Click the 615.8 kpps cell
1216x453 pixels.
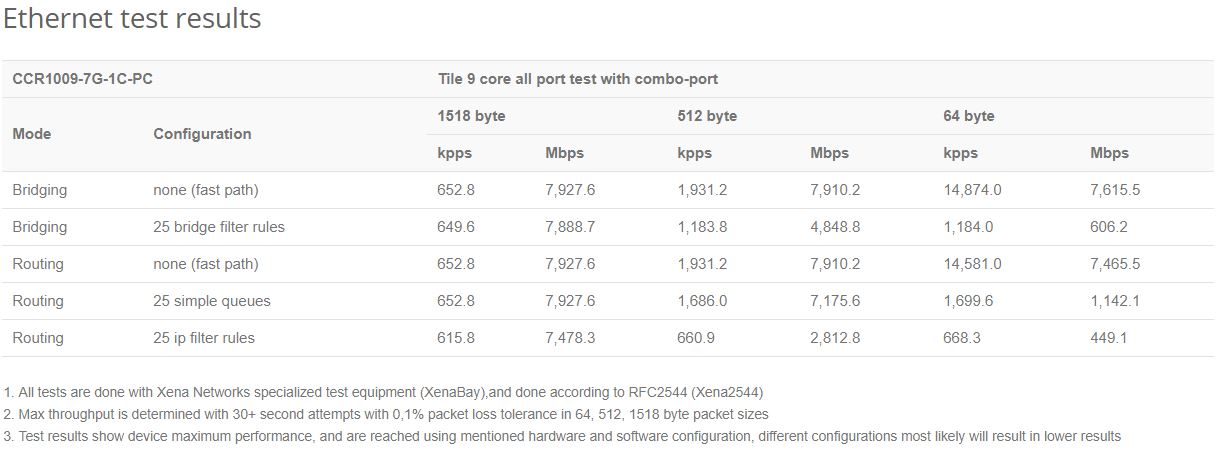click(x=456, y=338)
